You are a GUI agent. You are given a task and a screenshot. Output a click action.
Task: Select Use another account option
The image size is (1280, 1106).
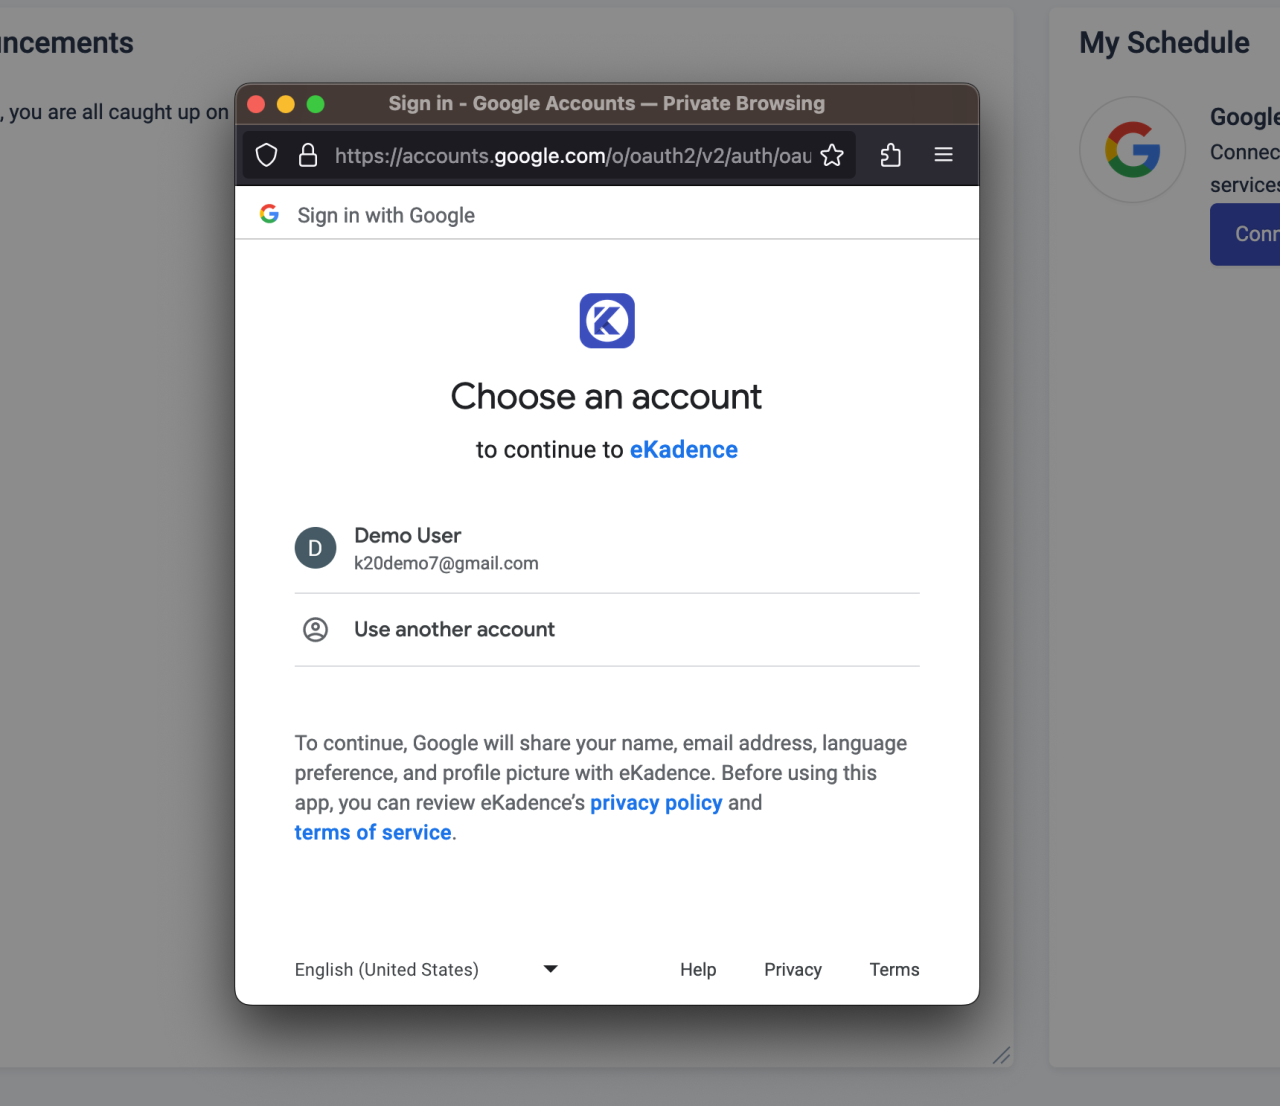coord(454,629)
